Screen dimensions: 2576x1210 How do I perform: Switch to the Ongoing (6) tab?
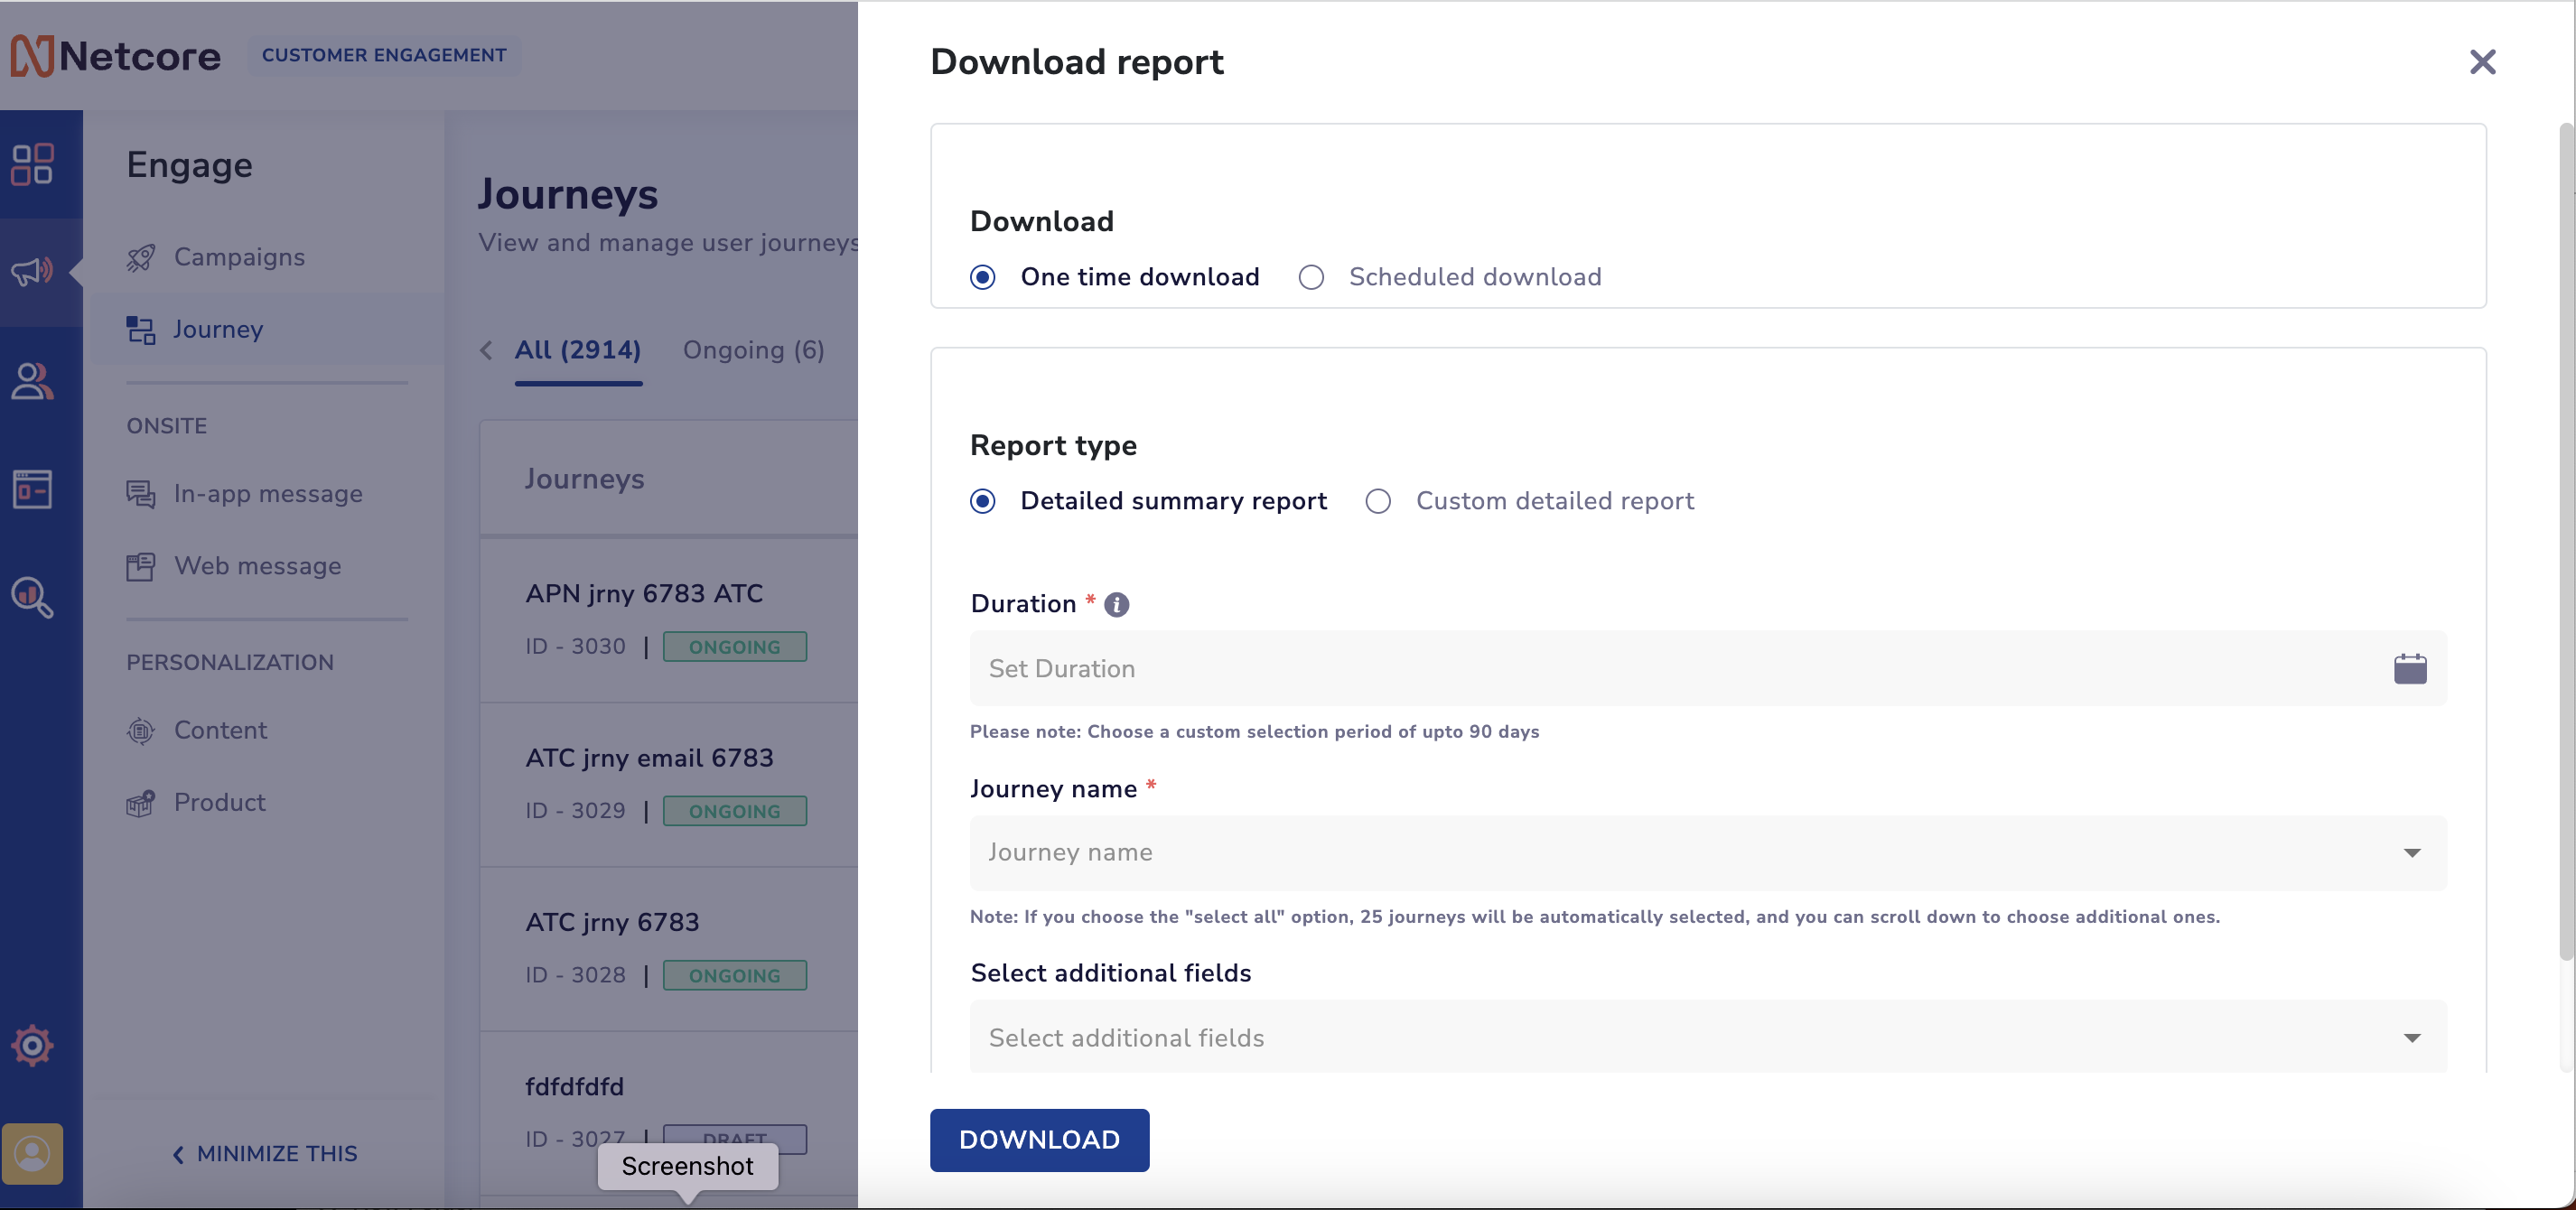[753, 350]
